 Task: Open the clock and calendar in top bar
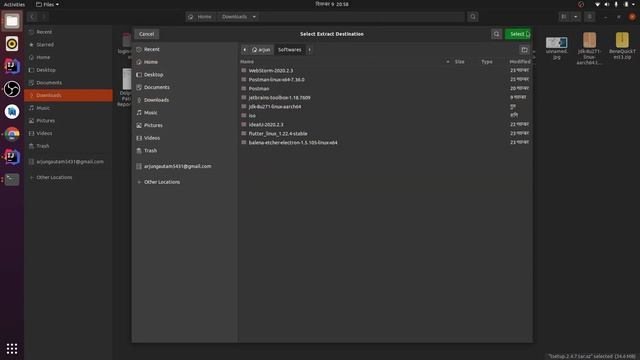pyautogui.click(x=332, y=4)
